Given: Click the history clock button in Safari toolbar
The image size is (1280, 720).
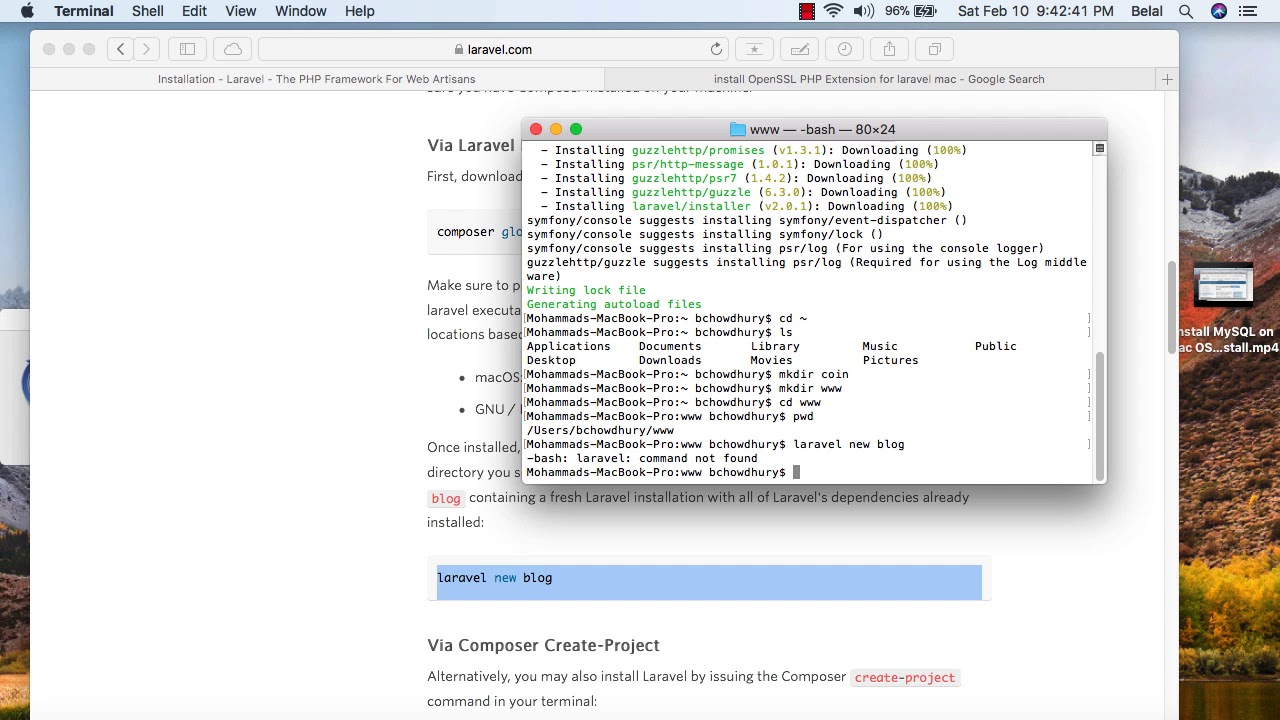Looking at the screenshot, I should 845,49.
